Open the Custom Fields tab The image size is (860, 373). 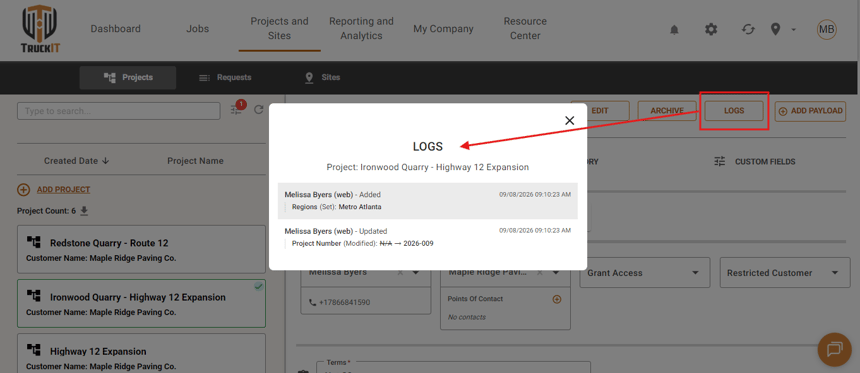(755, 162)
